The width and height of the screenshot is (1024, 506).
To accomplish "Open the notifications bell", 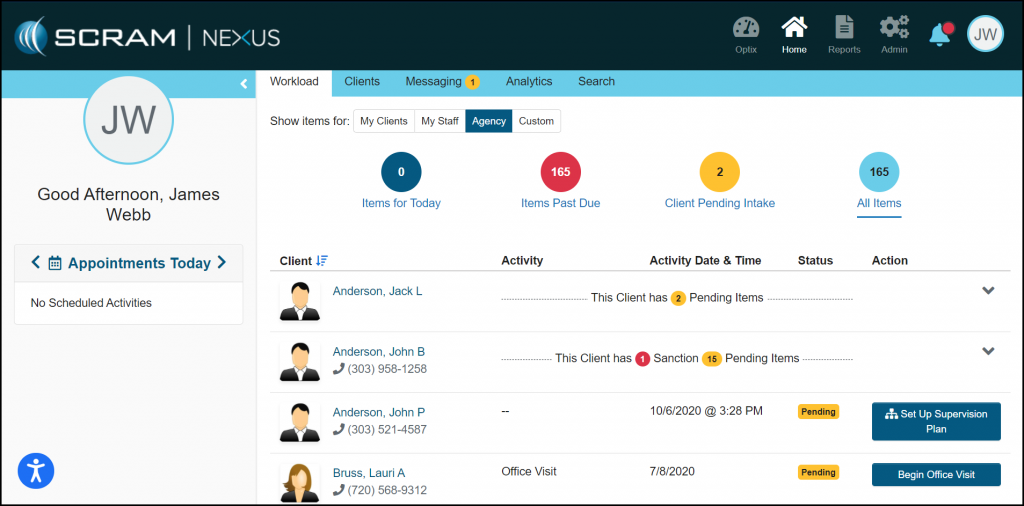I will point(940,35).
